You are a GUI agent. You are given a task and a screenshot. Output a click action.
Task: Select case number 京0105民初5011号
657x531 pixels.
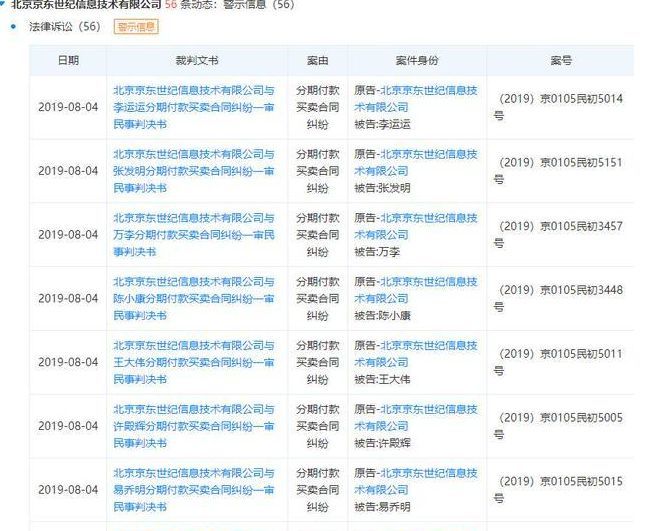[559, 362]
